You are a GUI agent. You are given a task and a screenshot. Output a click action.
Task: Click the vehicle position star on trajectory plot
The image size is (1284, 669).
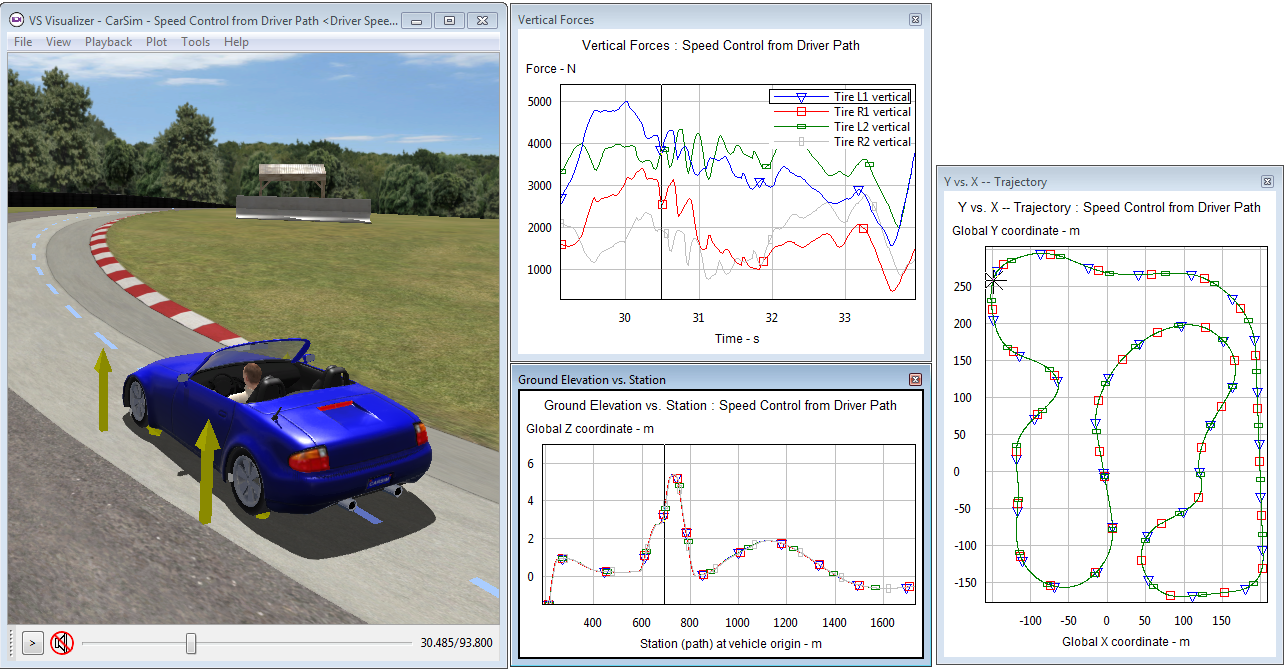[995, 281]
